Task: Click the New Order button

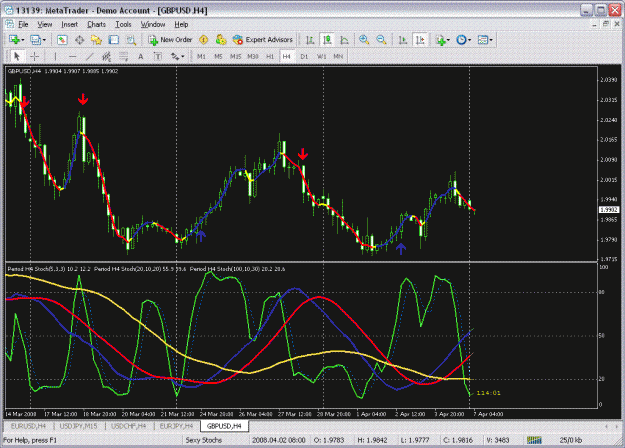Action: pos(171,40)
